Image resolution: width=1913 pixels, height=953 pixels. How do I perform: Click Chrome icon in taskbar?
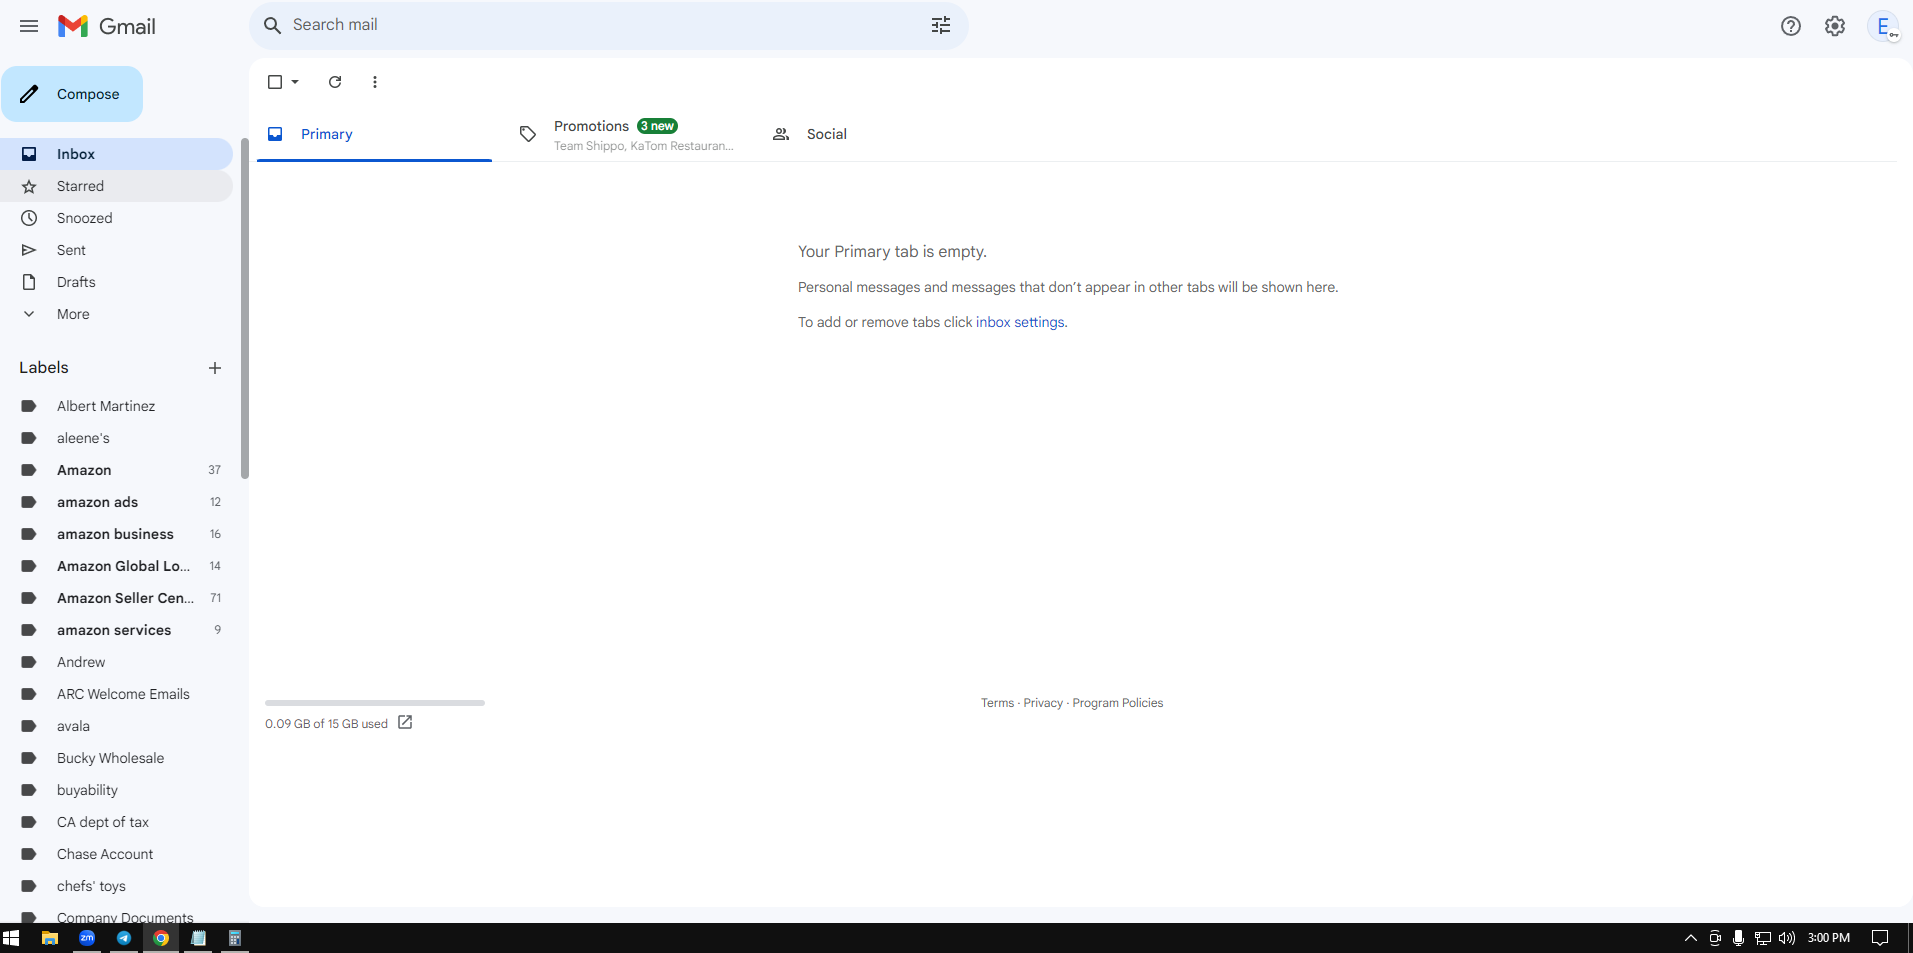pos(161,938)
